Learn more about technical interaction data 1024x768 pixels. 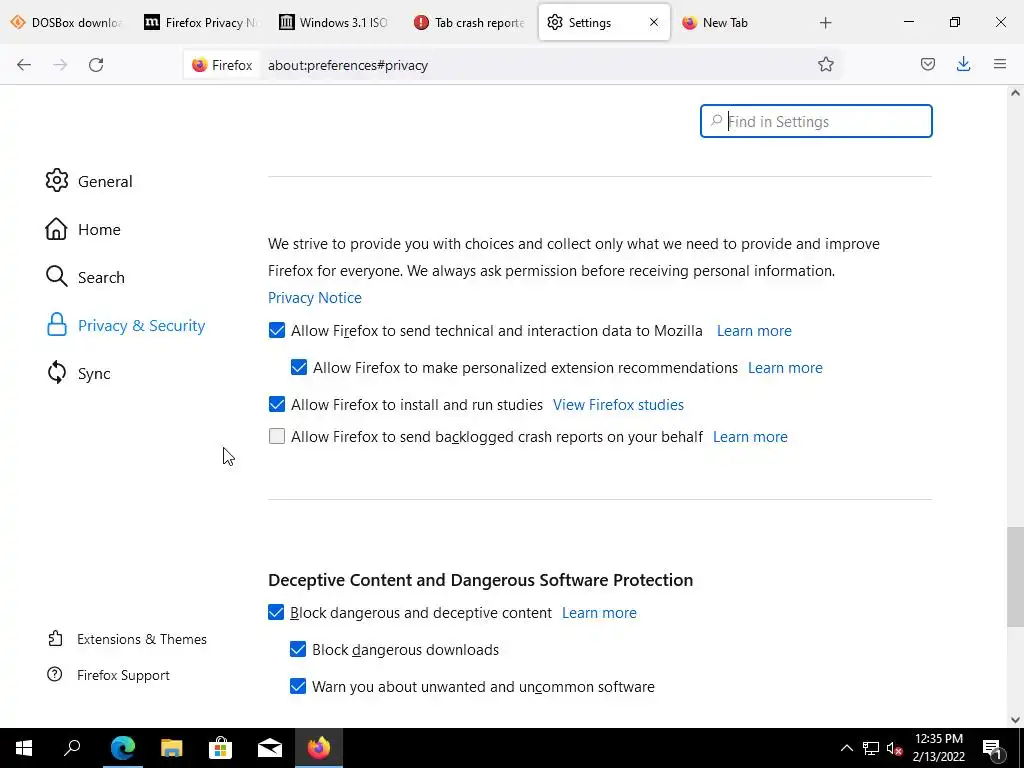pos(754,330)
